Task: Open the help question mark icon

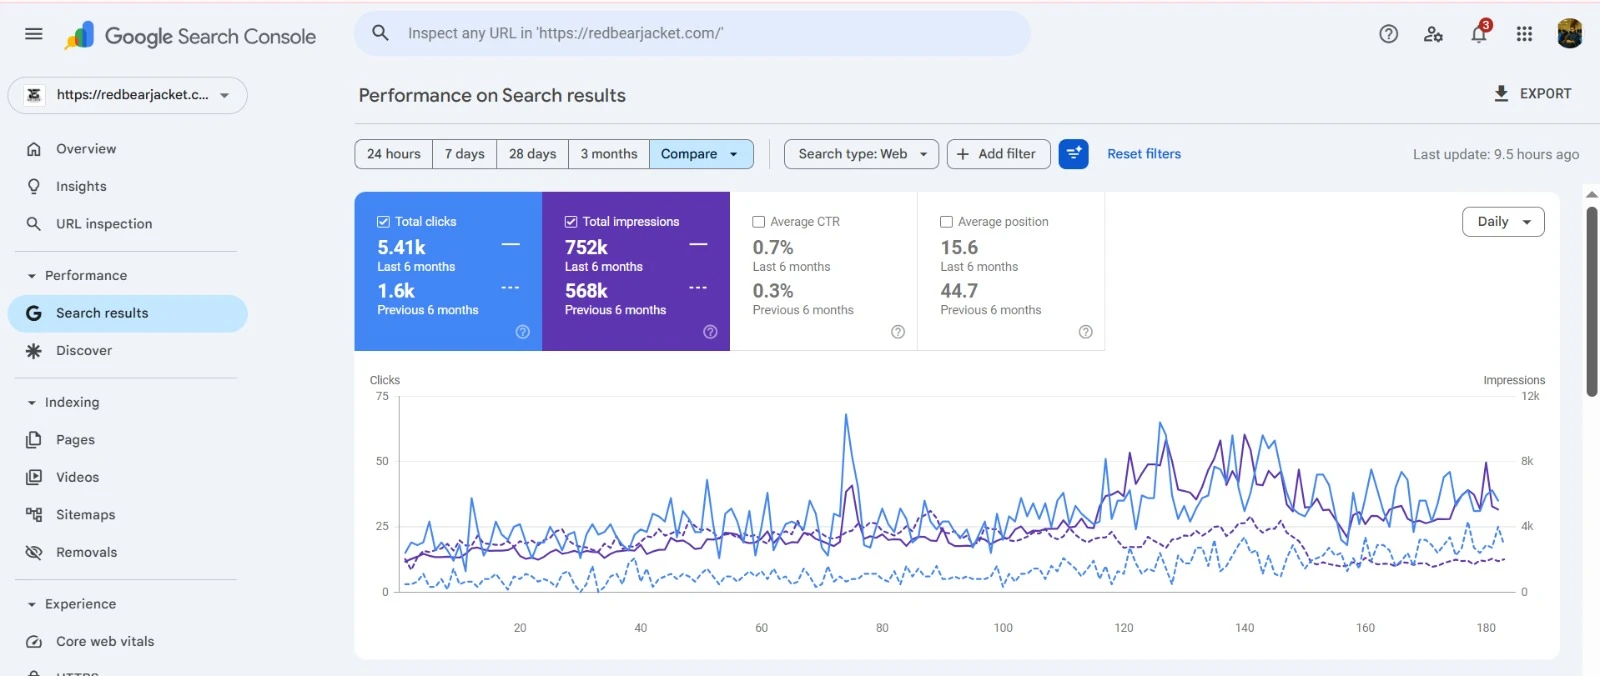Action: pyautogui.click(x=1388, y=34)
